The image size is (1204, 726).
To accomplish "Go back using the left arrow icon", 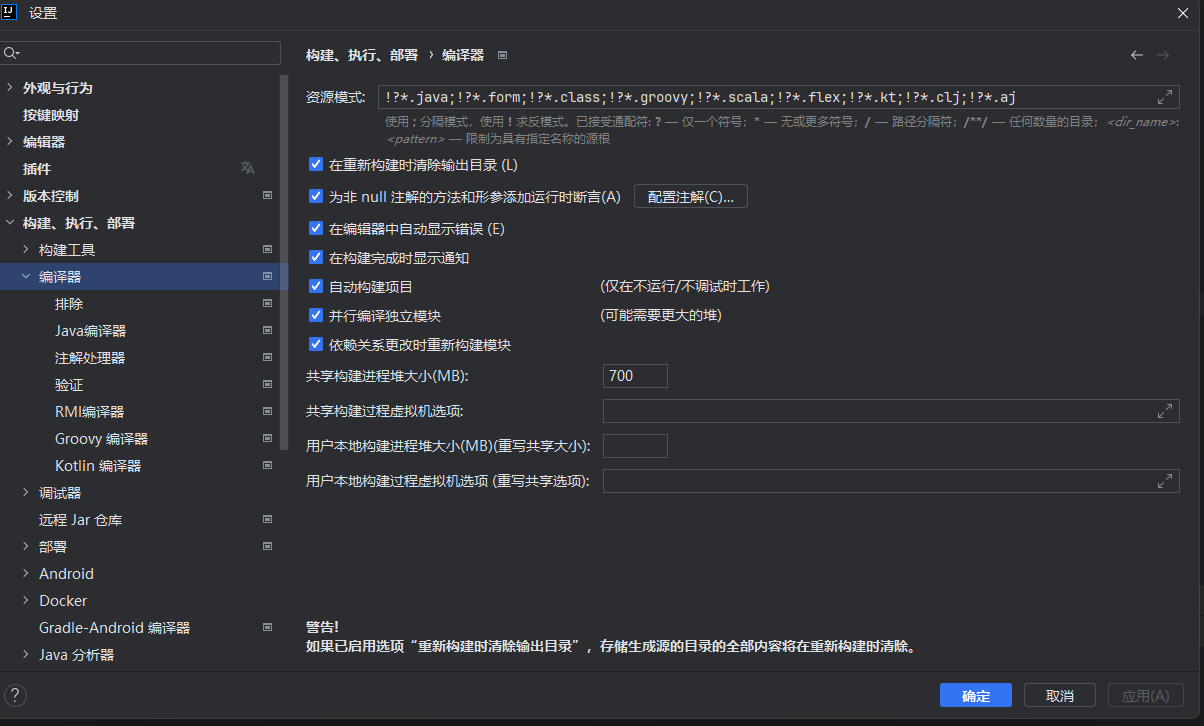I will point(1137,55).
